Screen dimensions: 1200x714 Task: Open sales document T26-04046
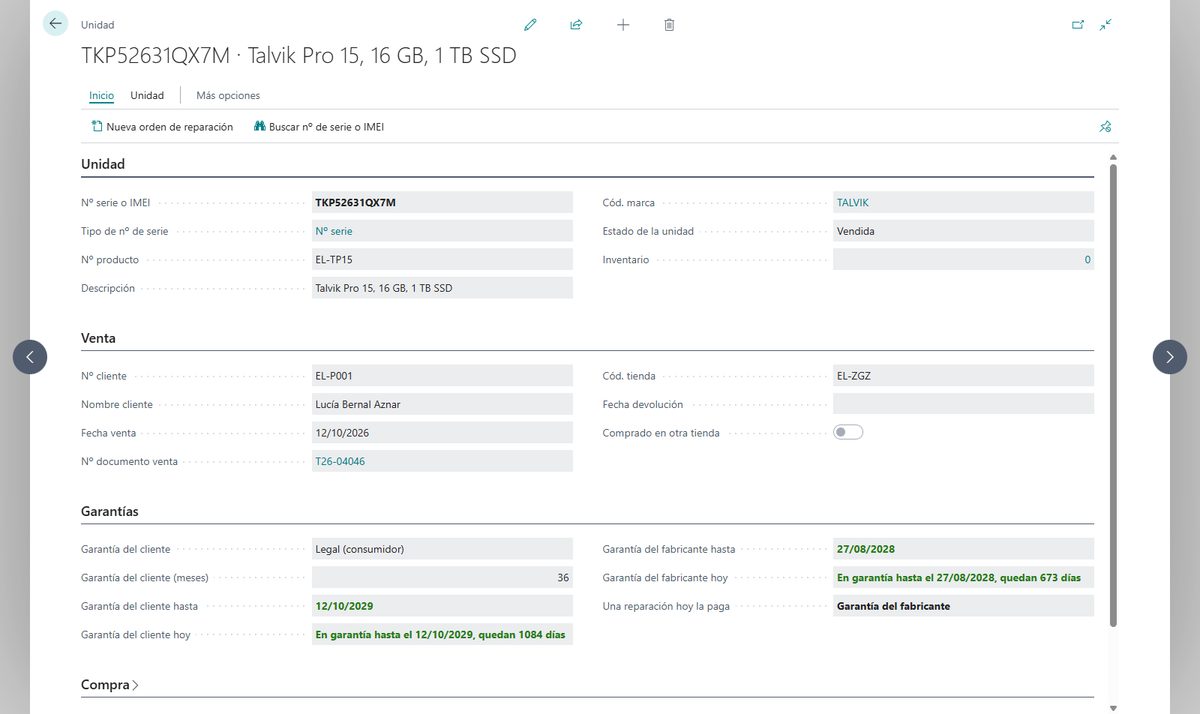tap(340, 461)
